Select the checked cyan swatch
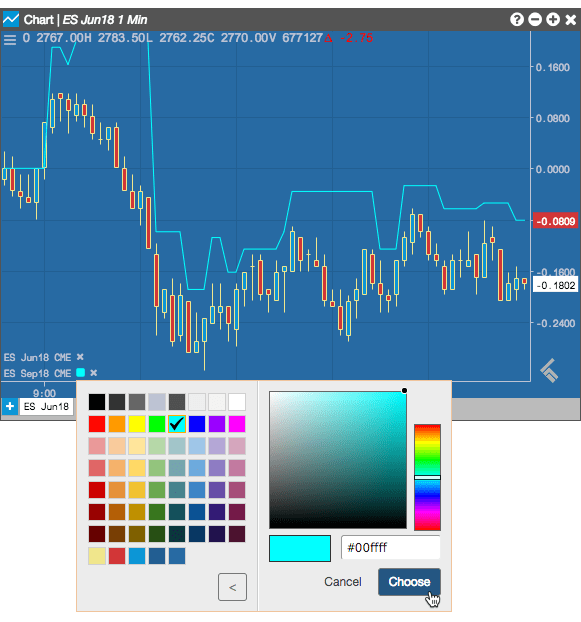 click(177, 424)
